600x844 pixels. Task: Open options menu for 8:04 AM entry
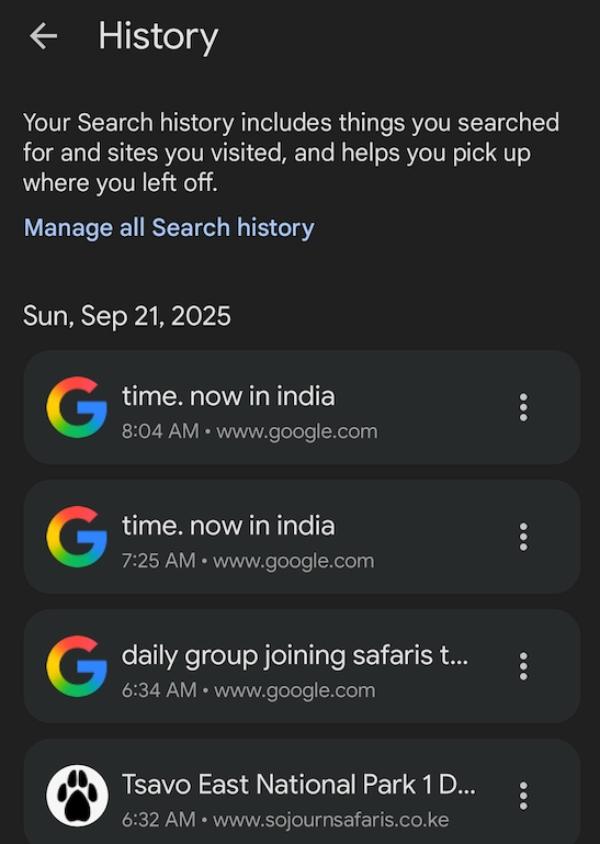523,408
